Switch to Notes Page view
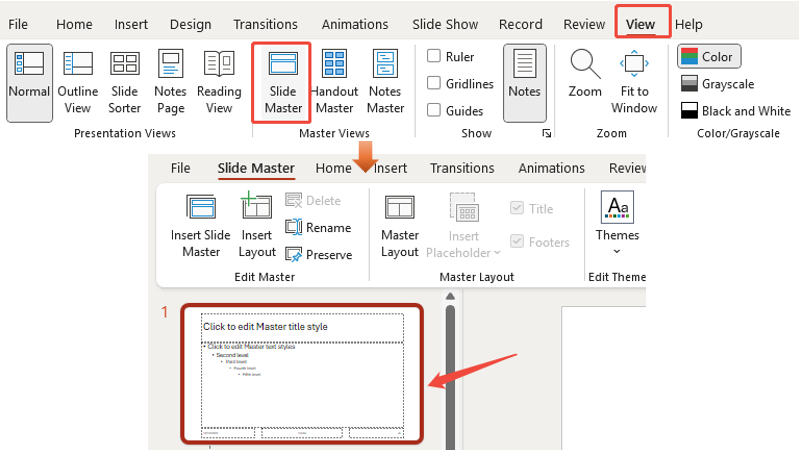 pos(170,83)
